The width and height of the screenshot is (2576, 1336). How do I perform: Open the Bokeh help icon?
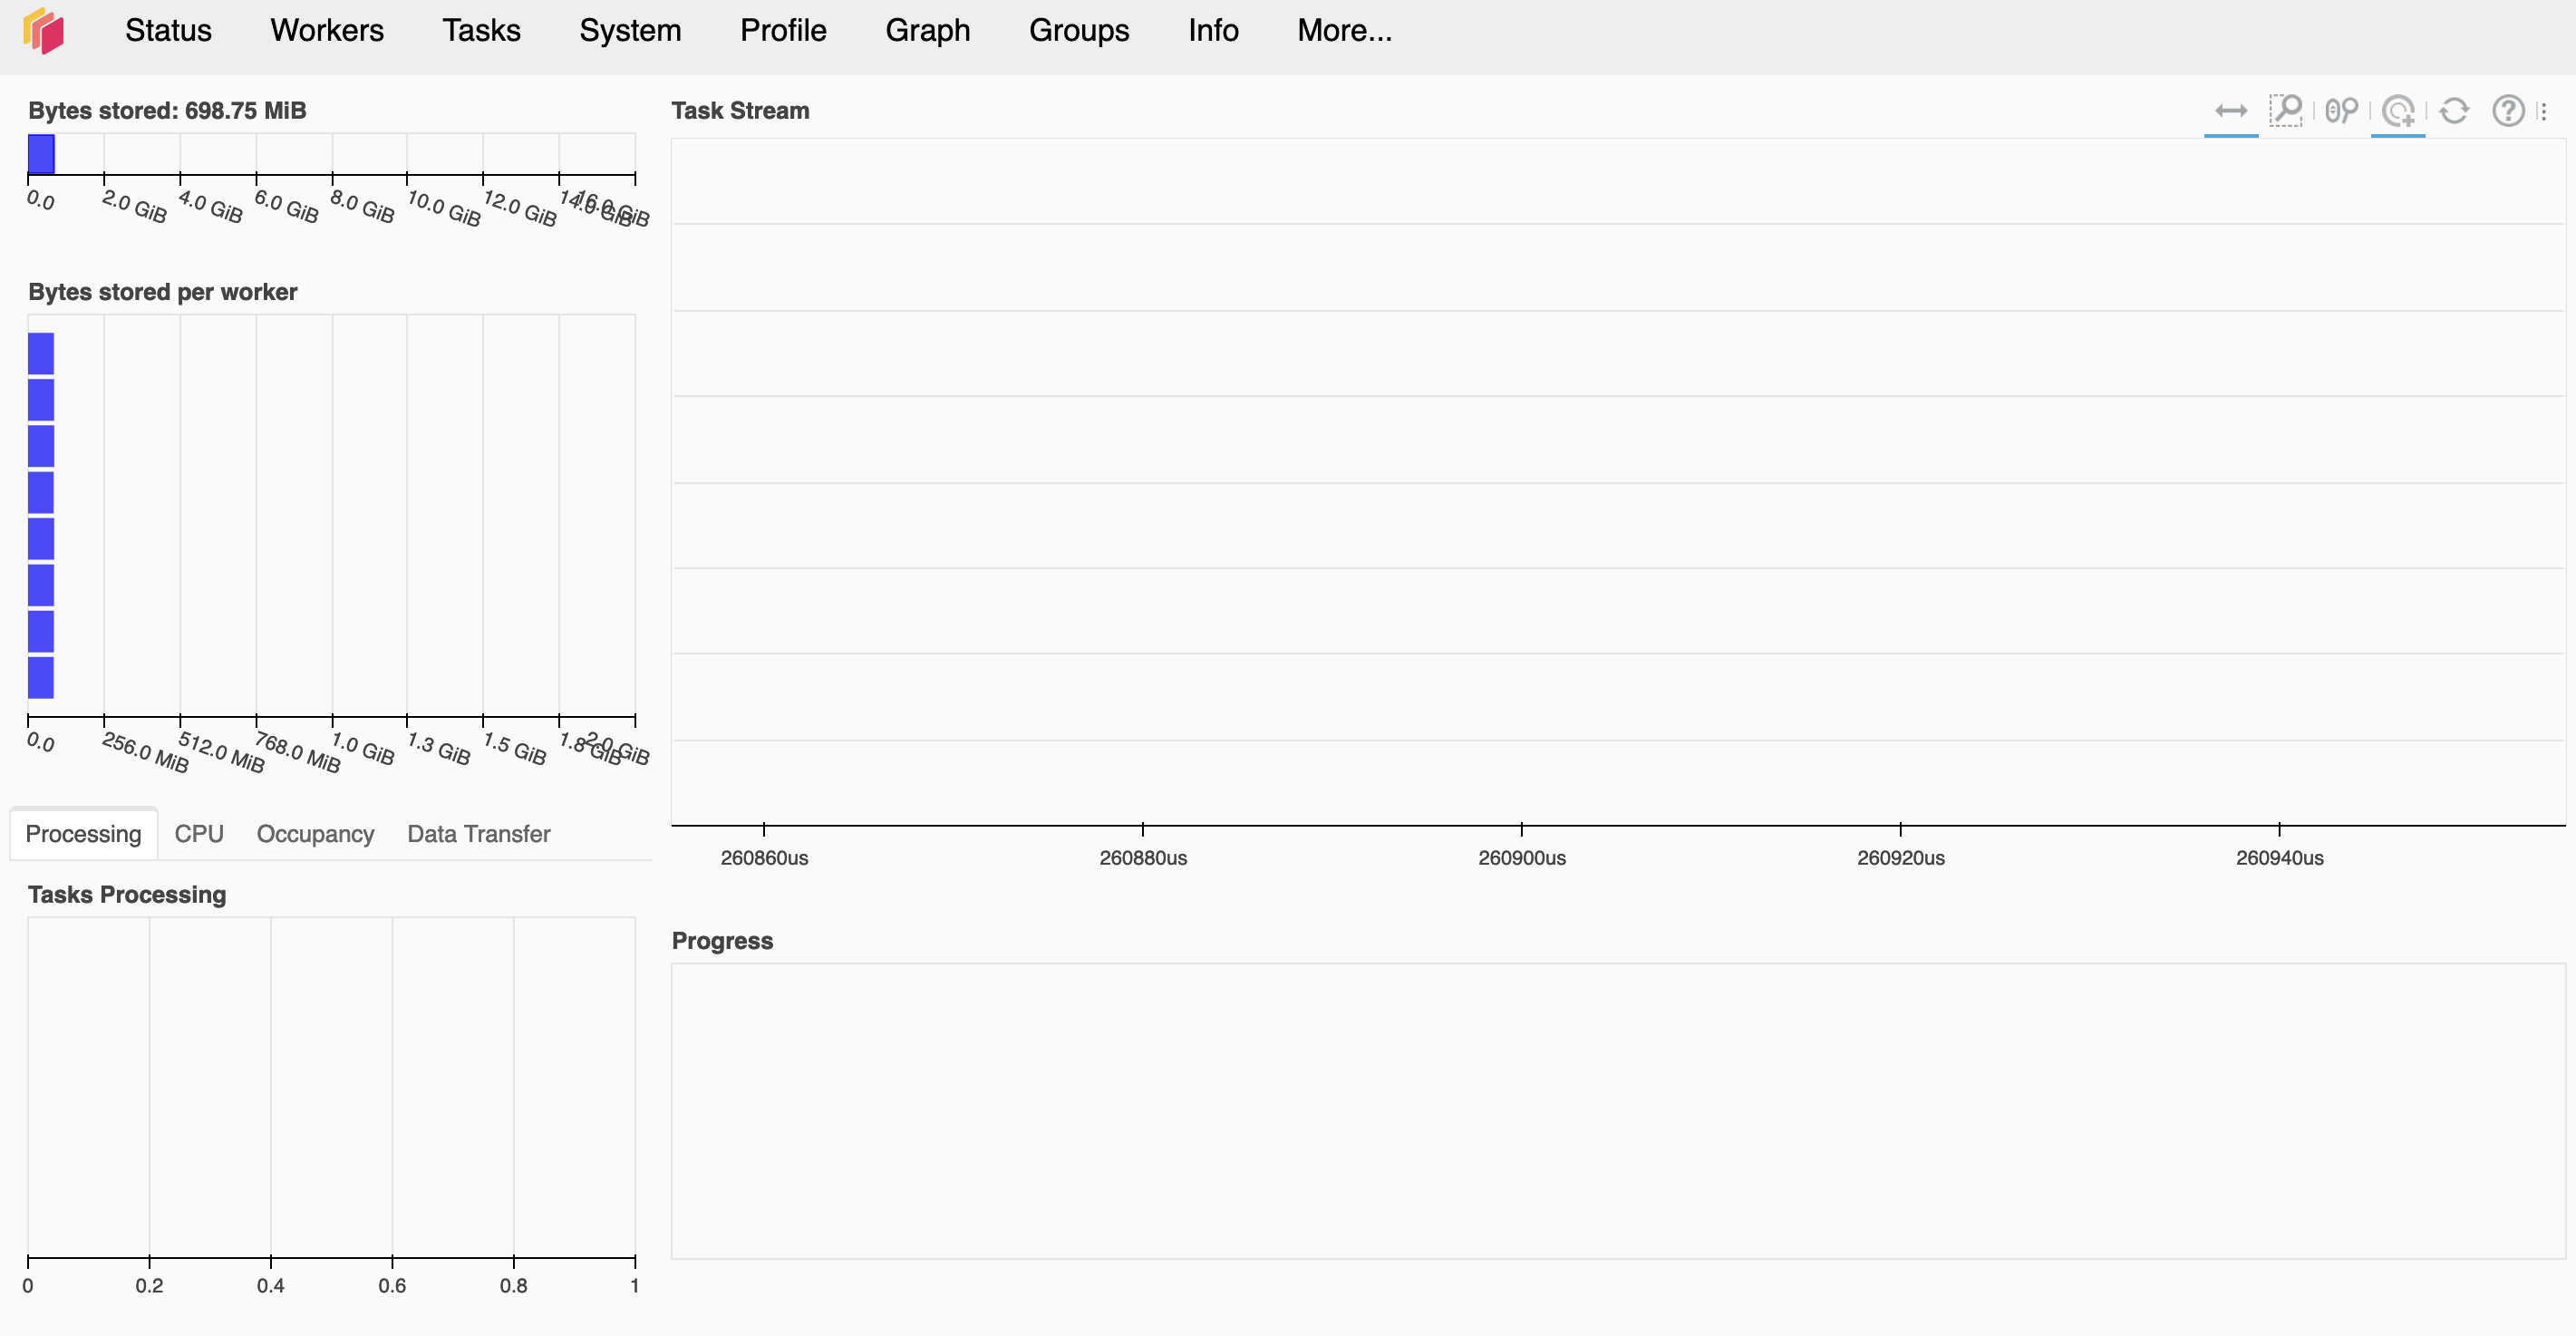(2507, 111)
